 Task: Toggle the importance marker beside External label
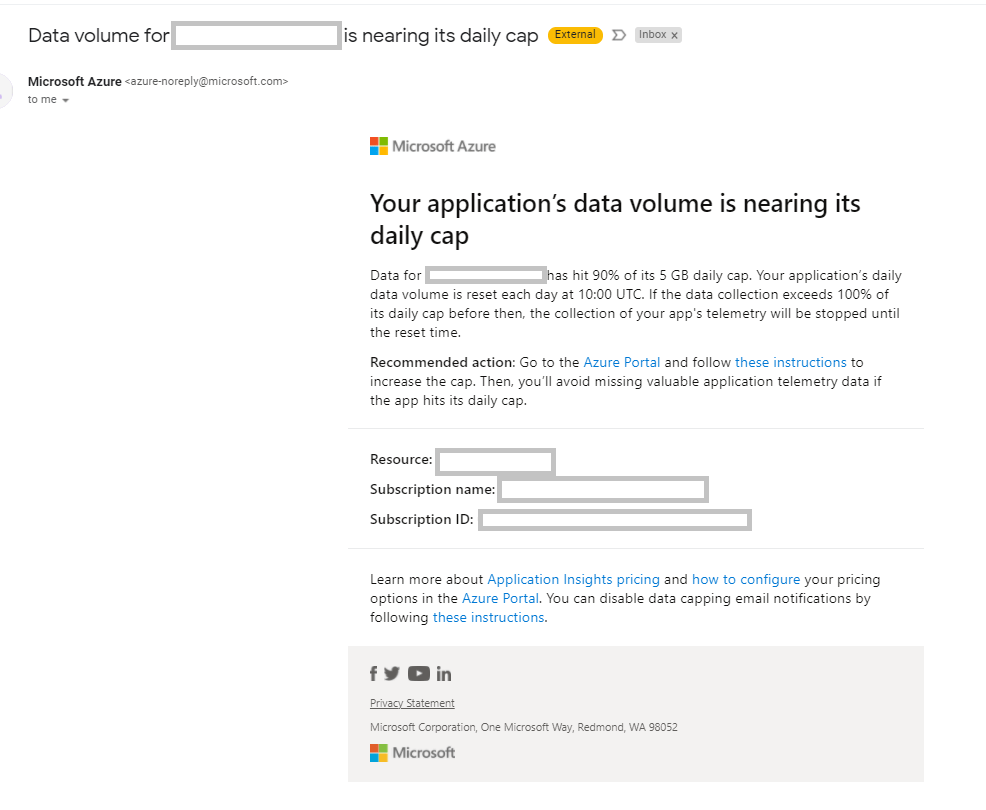coord(618,35)
